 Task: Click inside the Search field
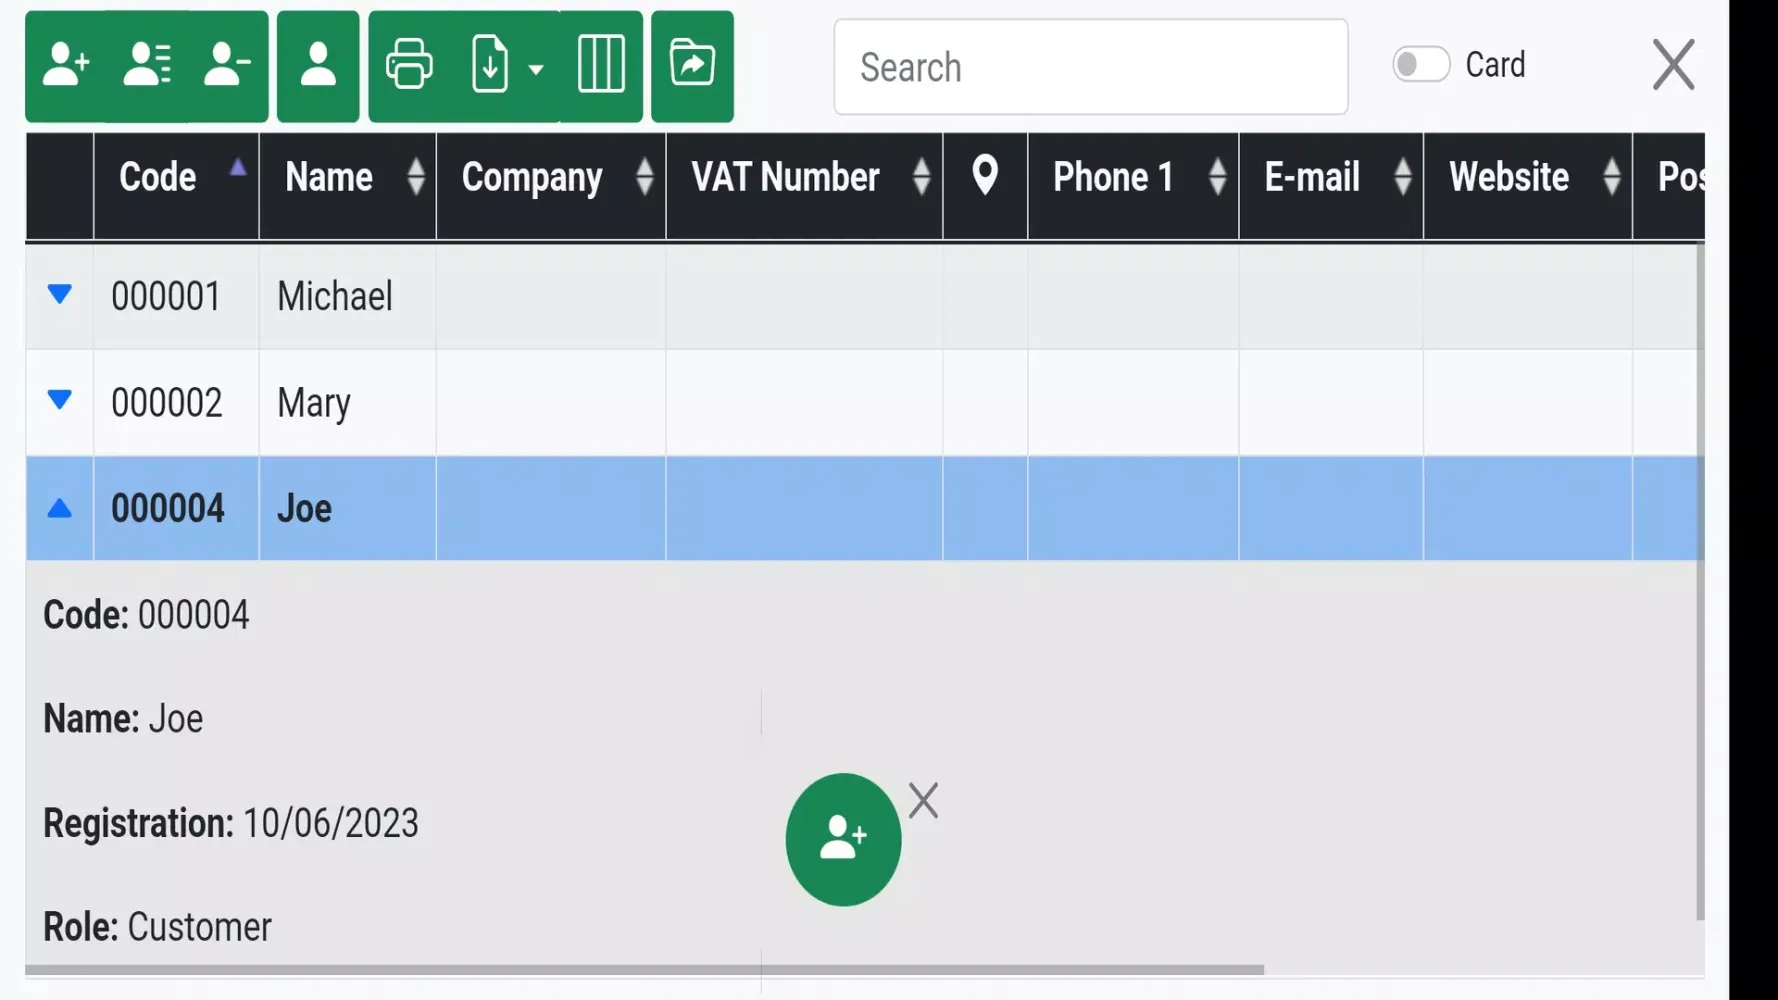click(1090, 66)
